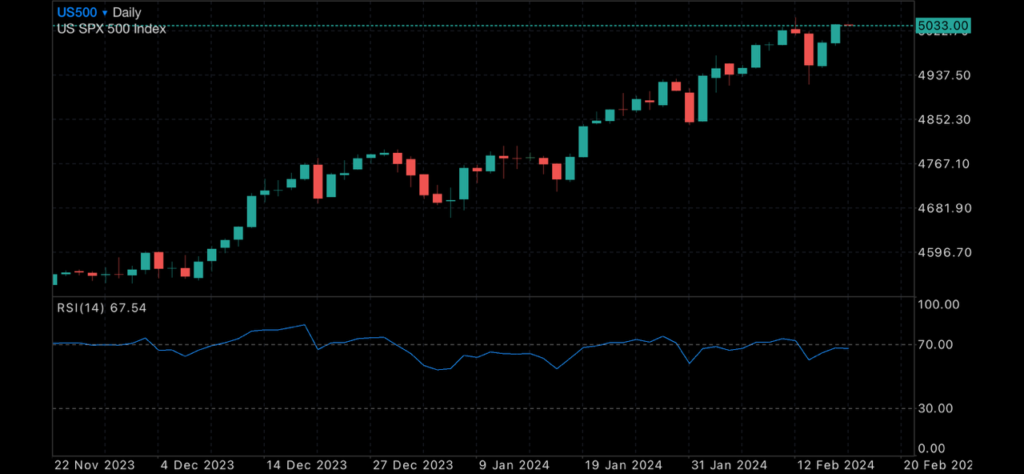The height and width of the screenshot is (474, 1024).
Task: Change the Daily timeframe setting
Action: pos(127,12)
